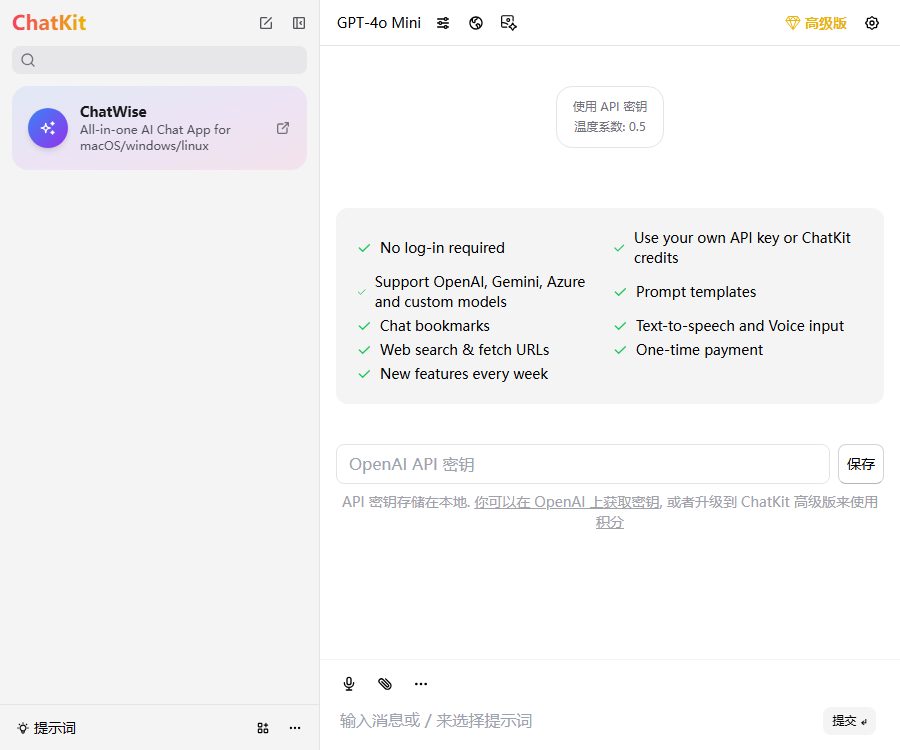Click 'Chat bookmarks' feature text

click(435, 326)
